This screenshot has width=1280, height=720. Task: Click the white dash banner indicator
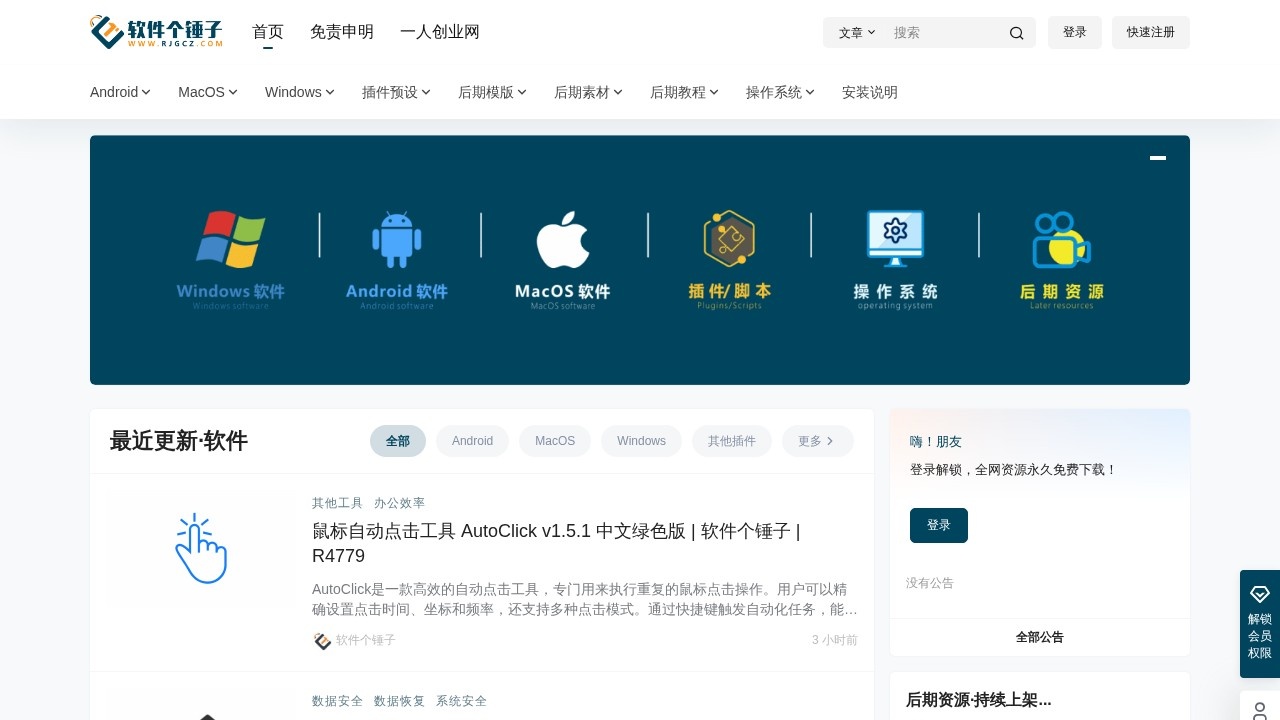point(1158,158)
